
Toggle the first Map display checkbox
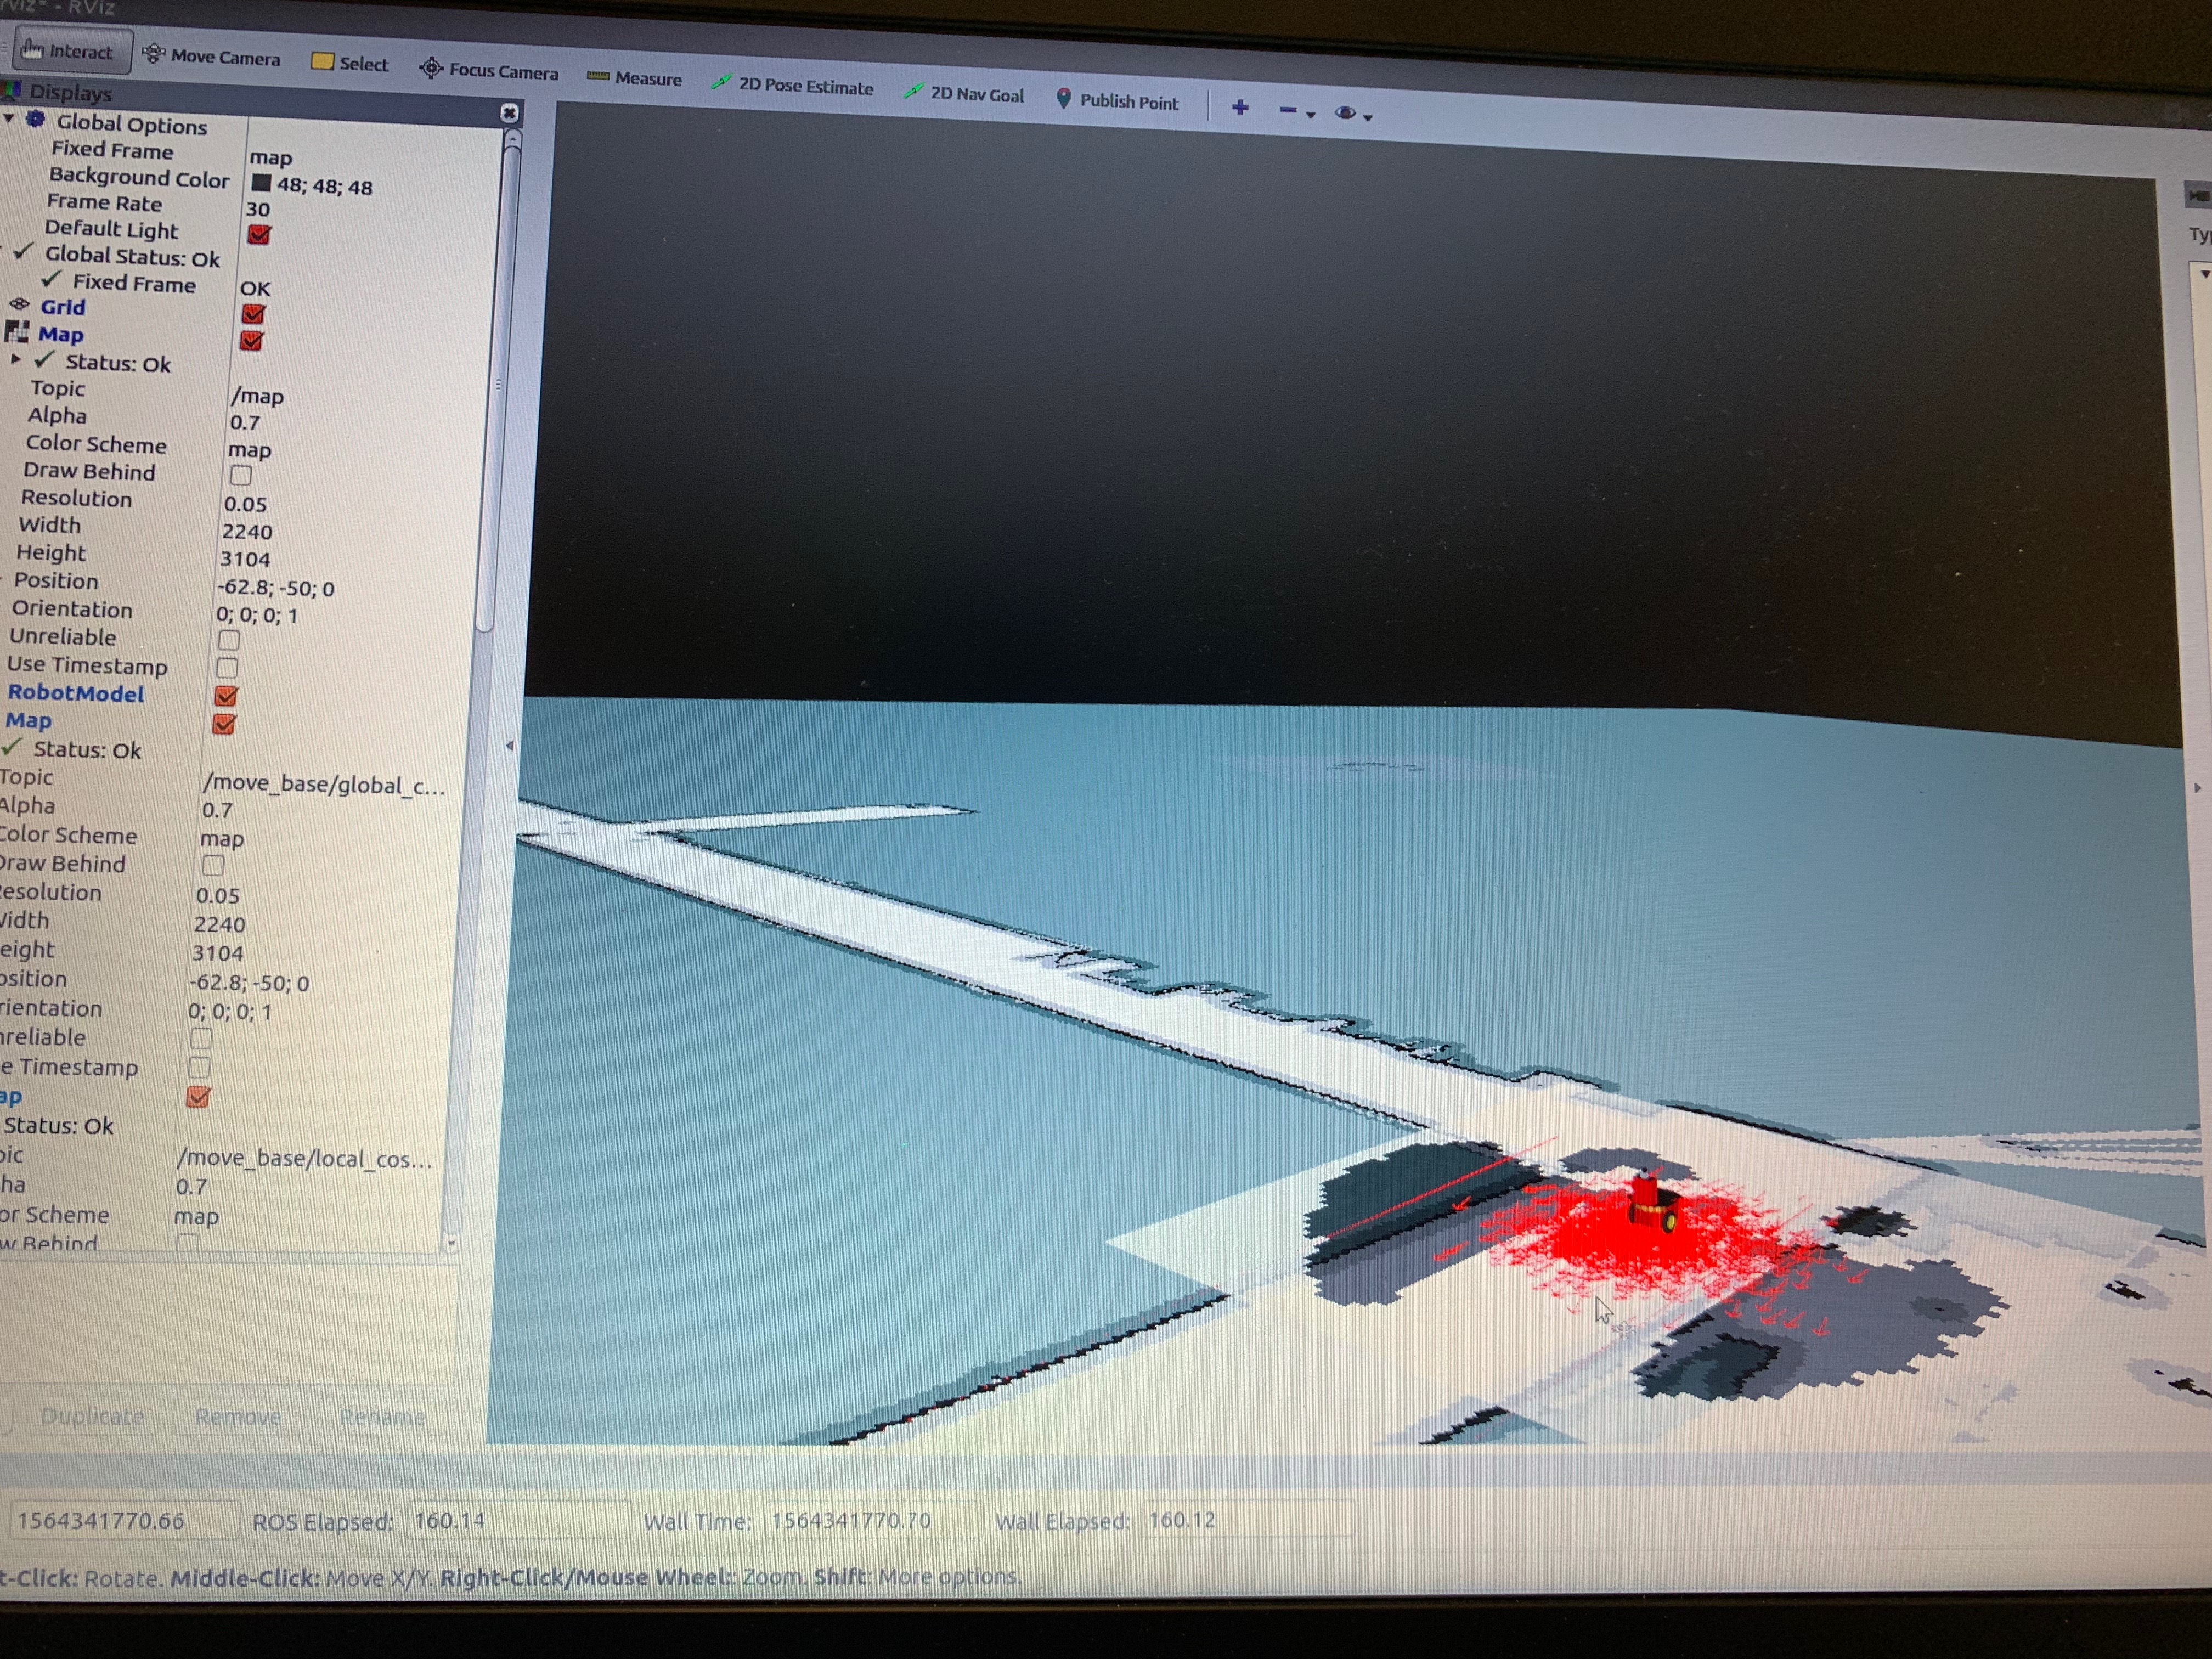pyautogui.click(x=252, y=341)
